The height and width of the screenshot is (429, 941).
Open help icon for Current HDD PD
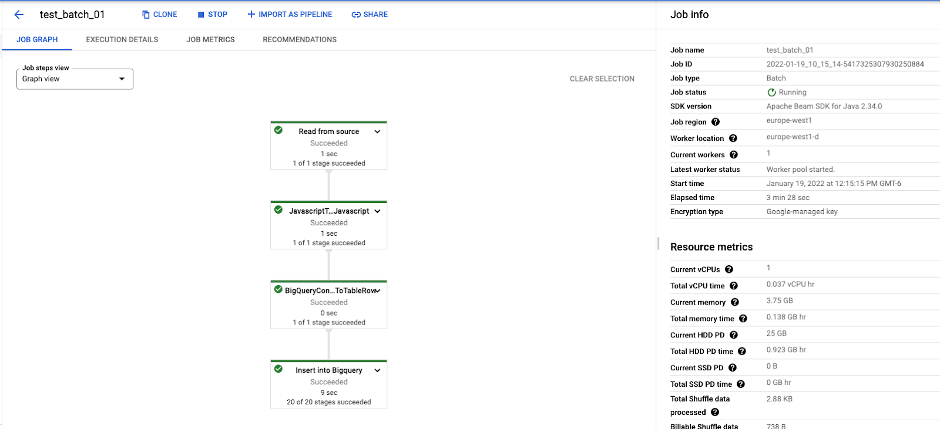(733, 335)
